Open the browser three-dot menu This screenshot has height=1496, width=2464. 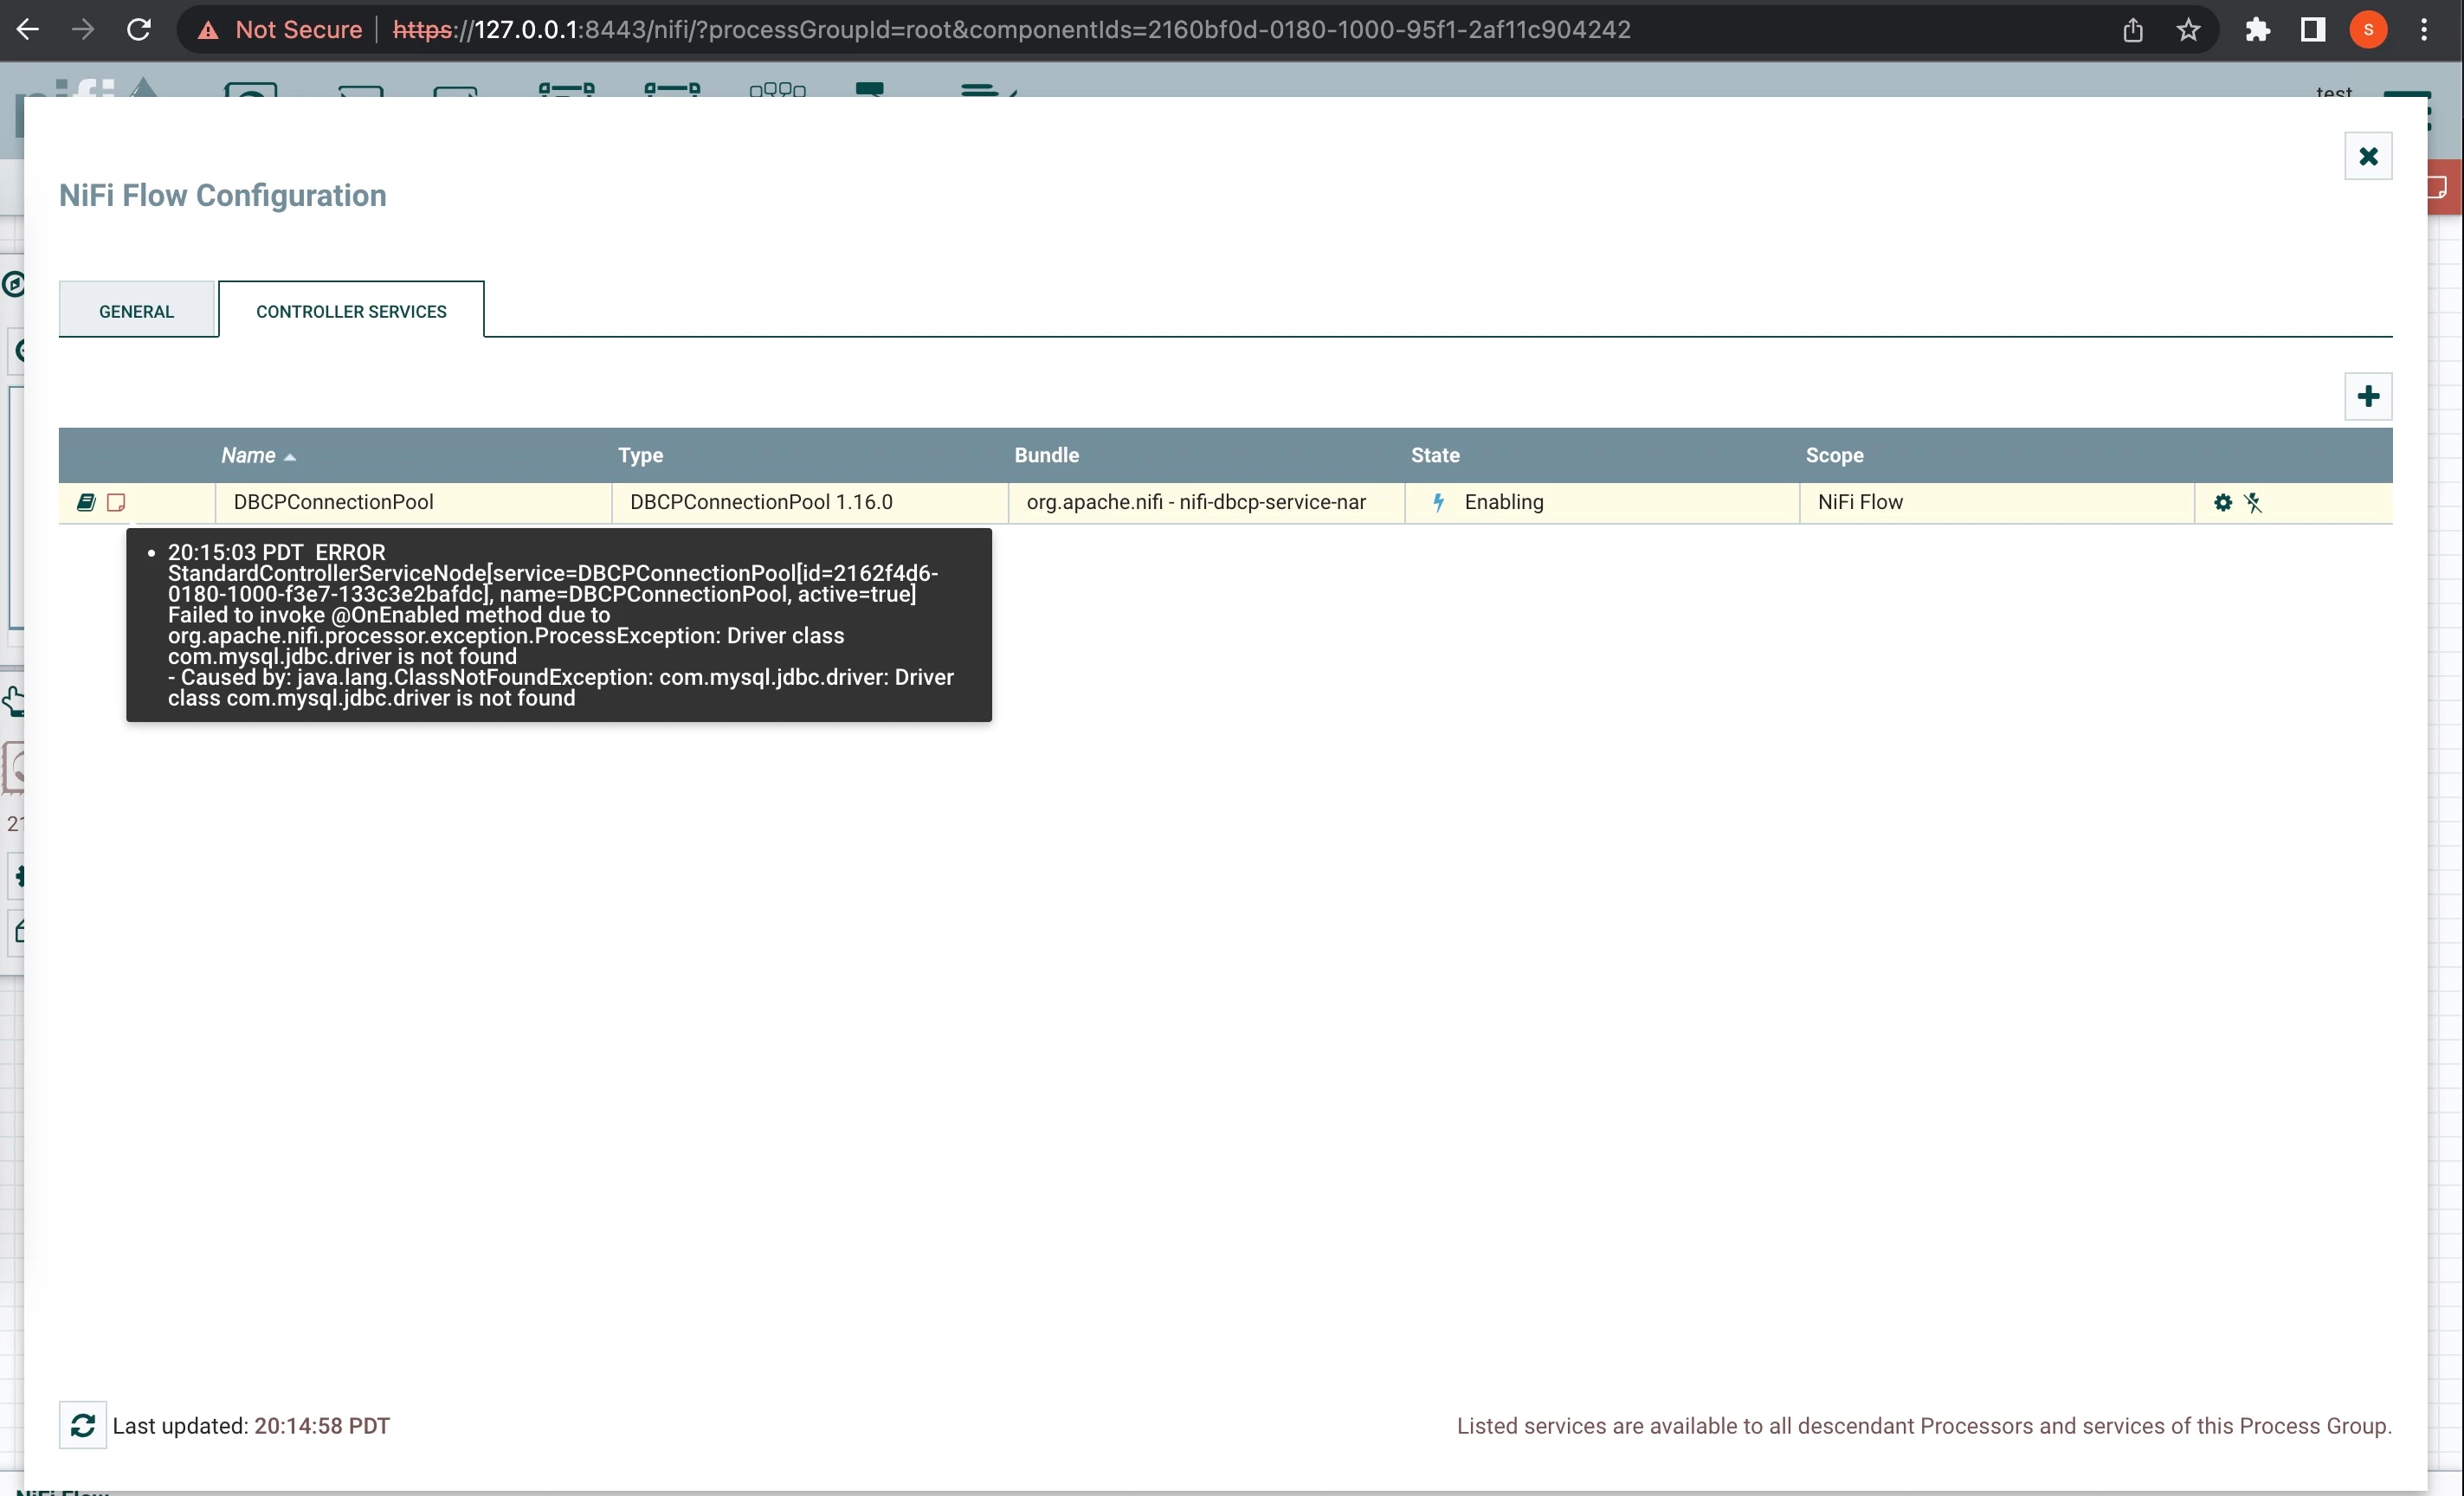tap(2423, 30)
